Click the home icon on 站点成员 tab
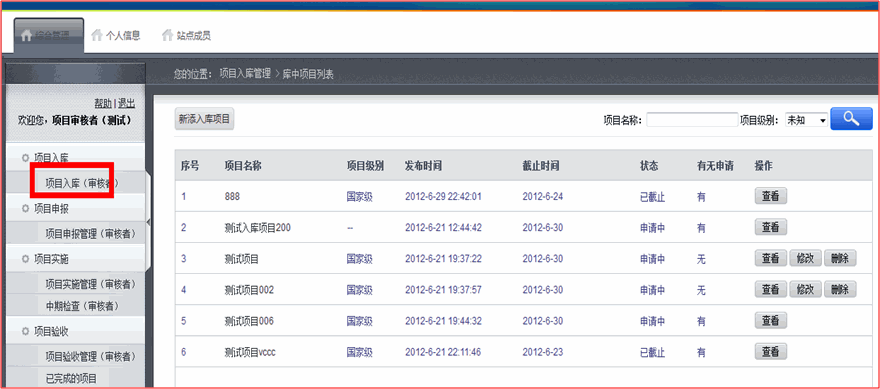Screen dimensions: 880x389 pyautogui.click(x=167, y=35)
